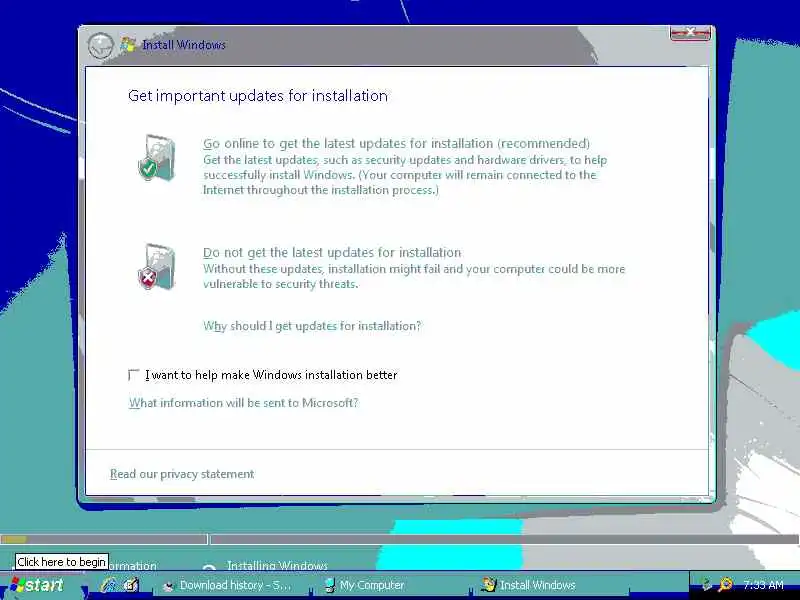Click the 'Installing Windows' step label
Image resolution: width=800 pixels, height=600 pixels.
pos(277,565)
